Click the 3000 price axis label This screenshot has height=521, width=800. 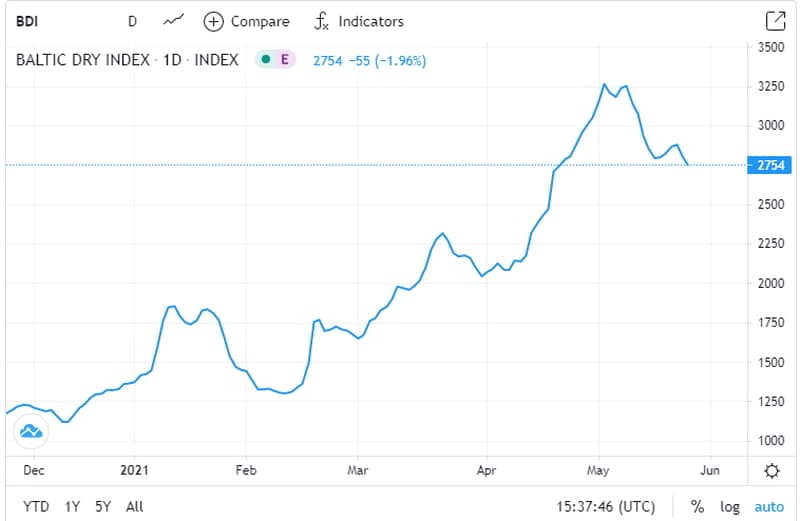pyautogui.click(x=771, y=126)
